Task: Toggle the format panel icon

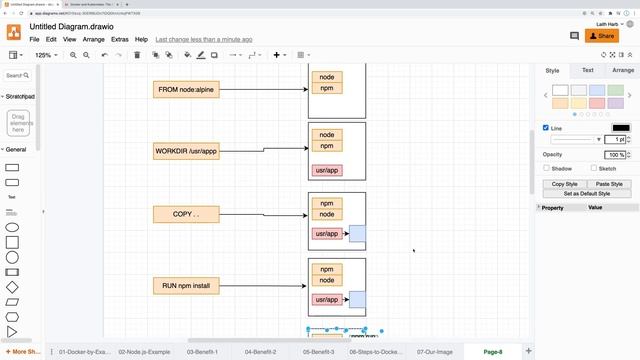Action: coord(621,55)
